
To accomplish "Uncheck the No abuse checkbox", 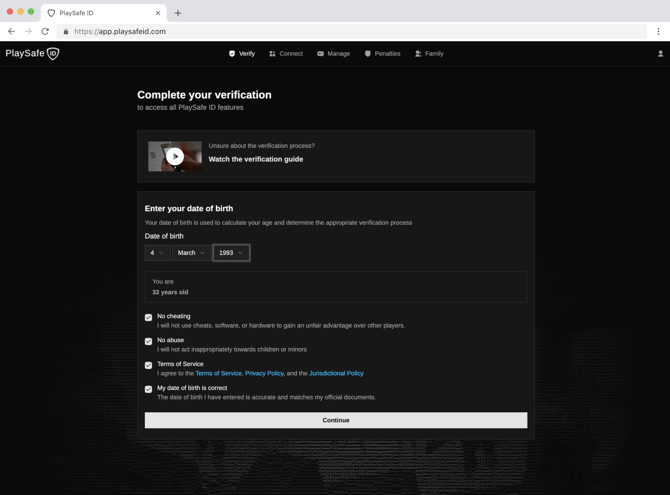I will point(148,342).
